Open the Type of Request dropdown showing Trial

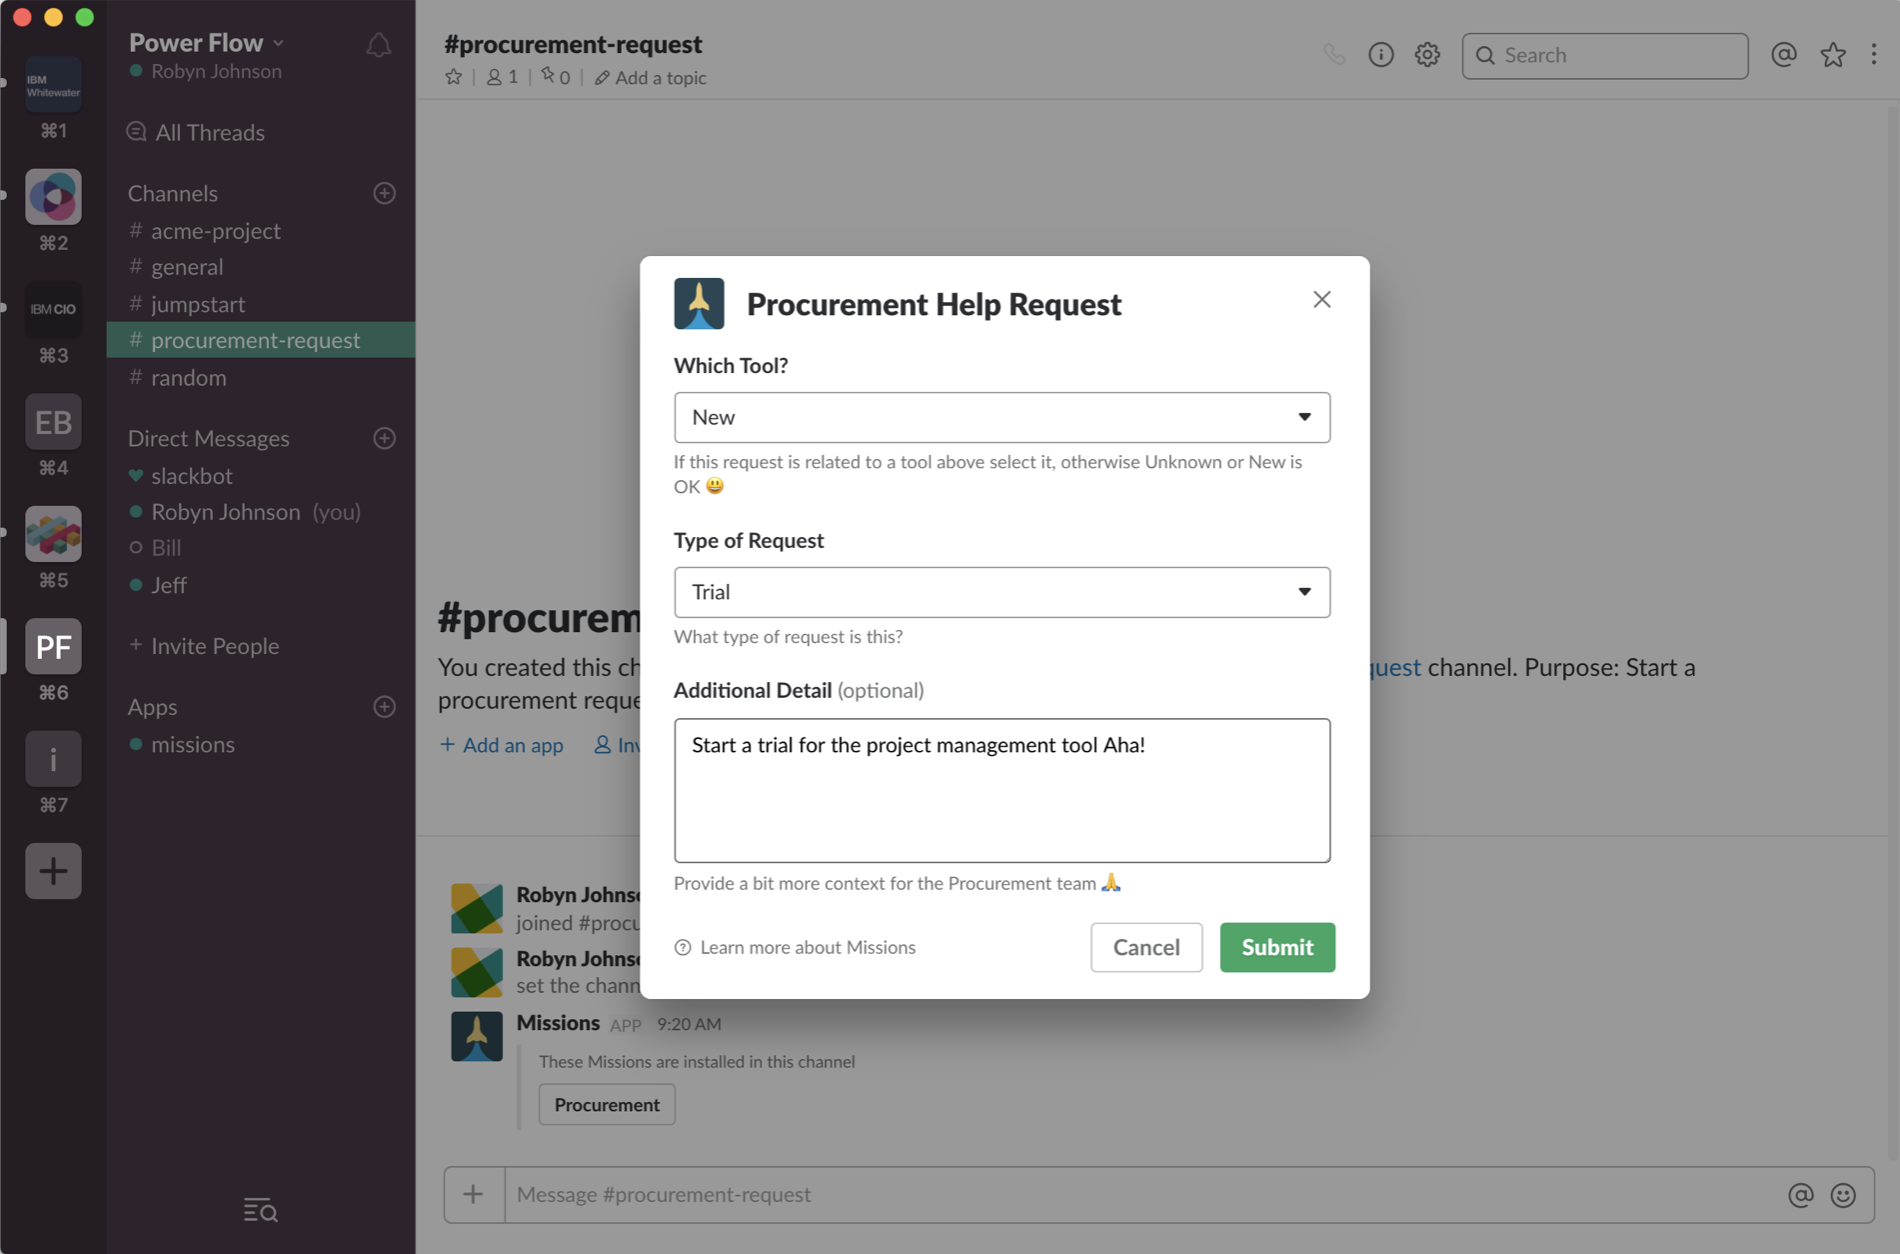coord(1002,592)
